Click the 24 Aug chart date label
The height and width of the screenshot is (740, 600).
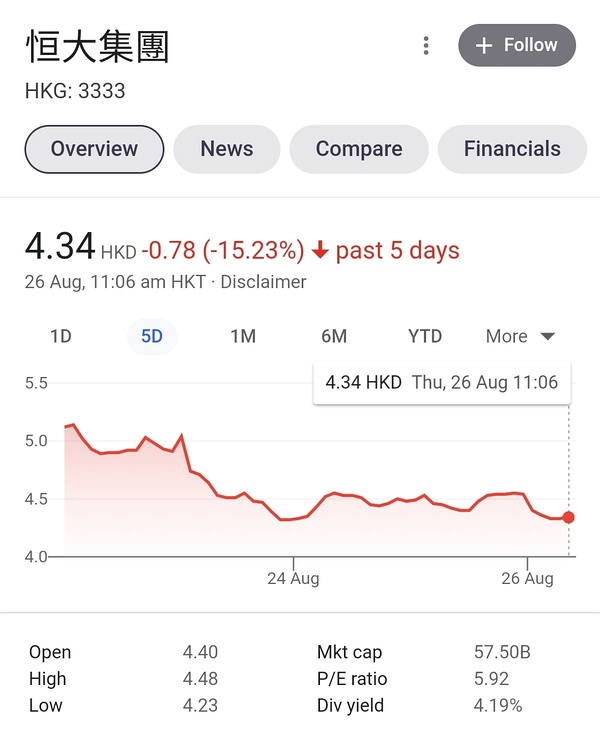click(293, 578)
